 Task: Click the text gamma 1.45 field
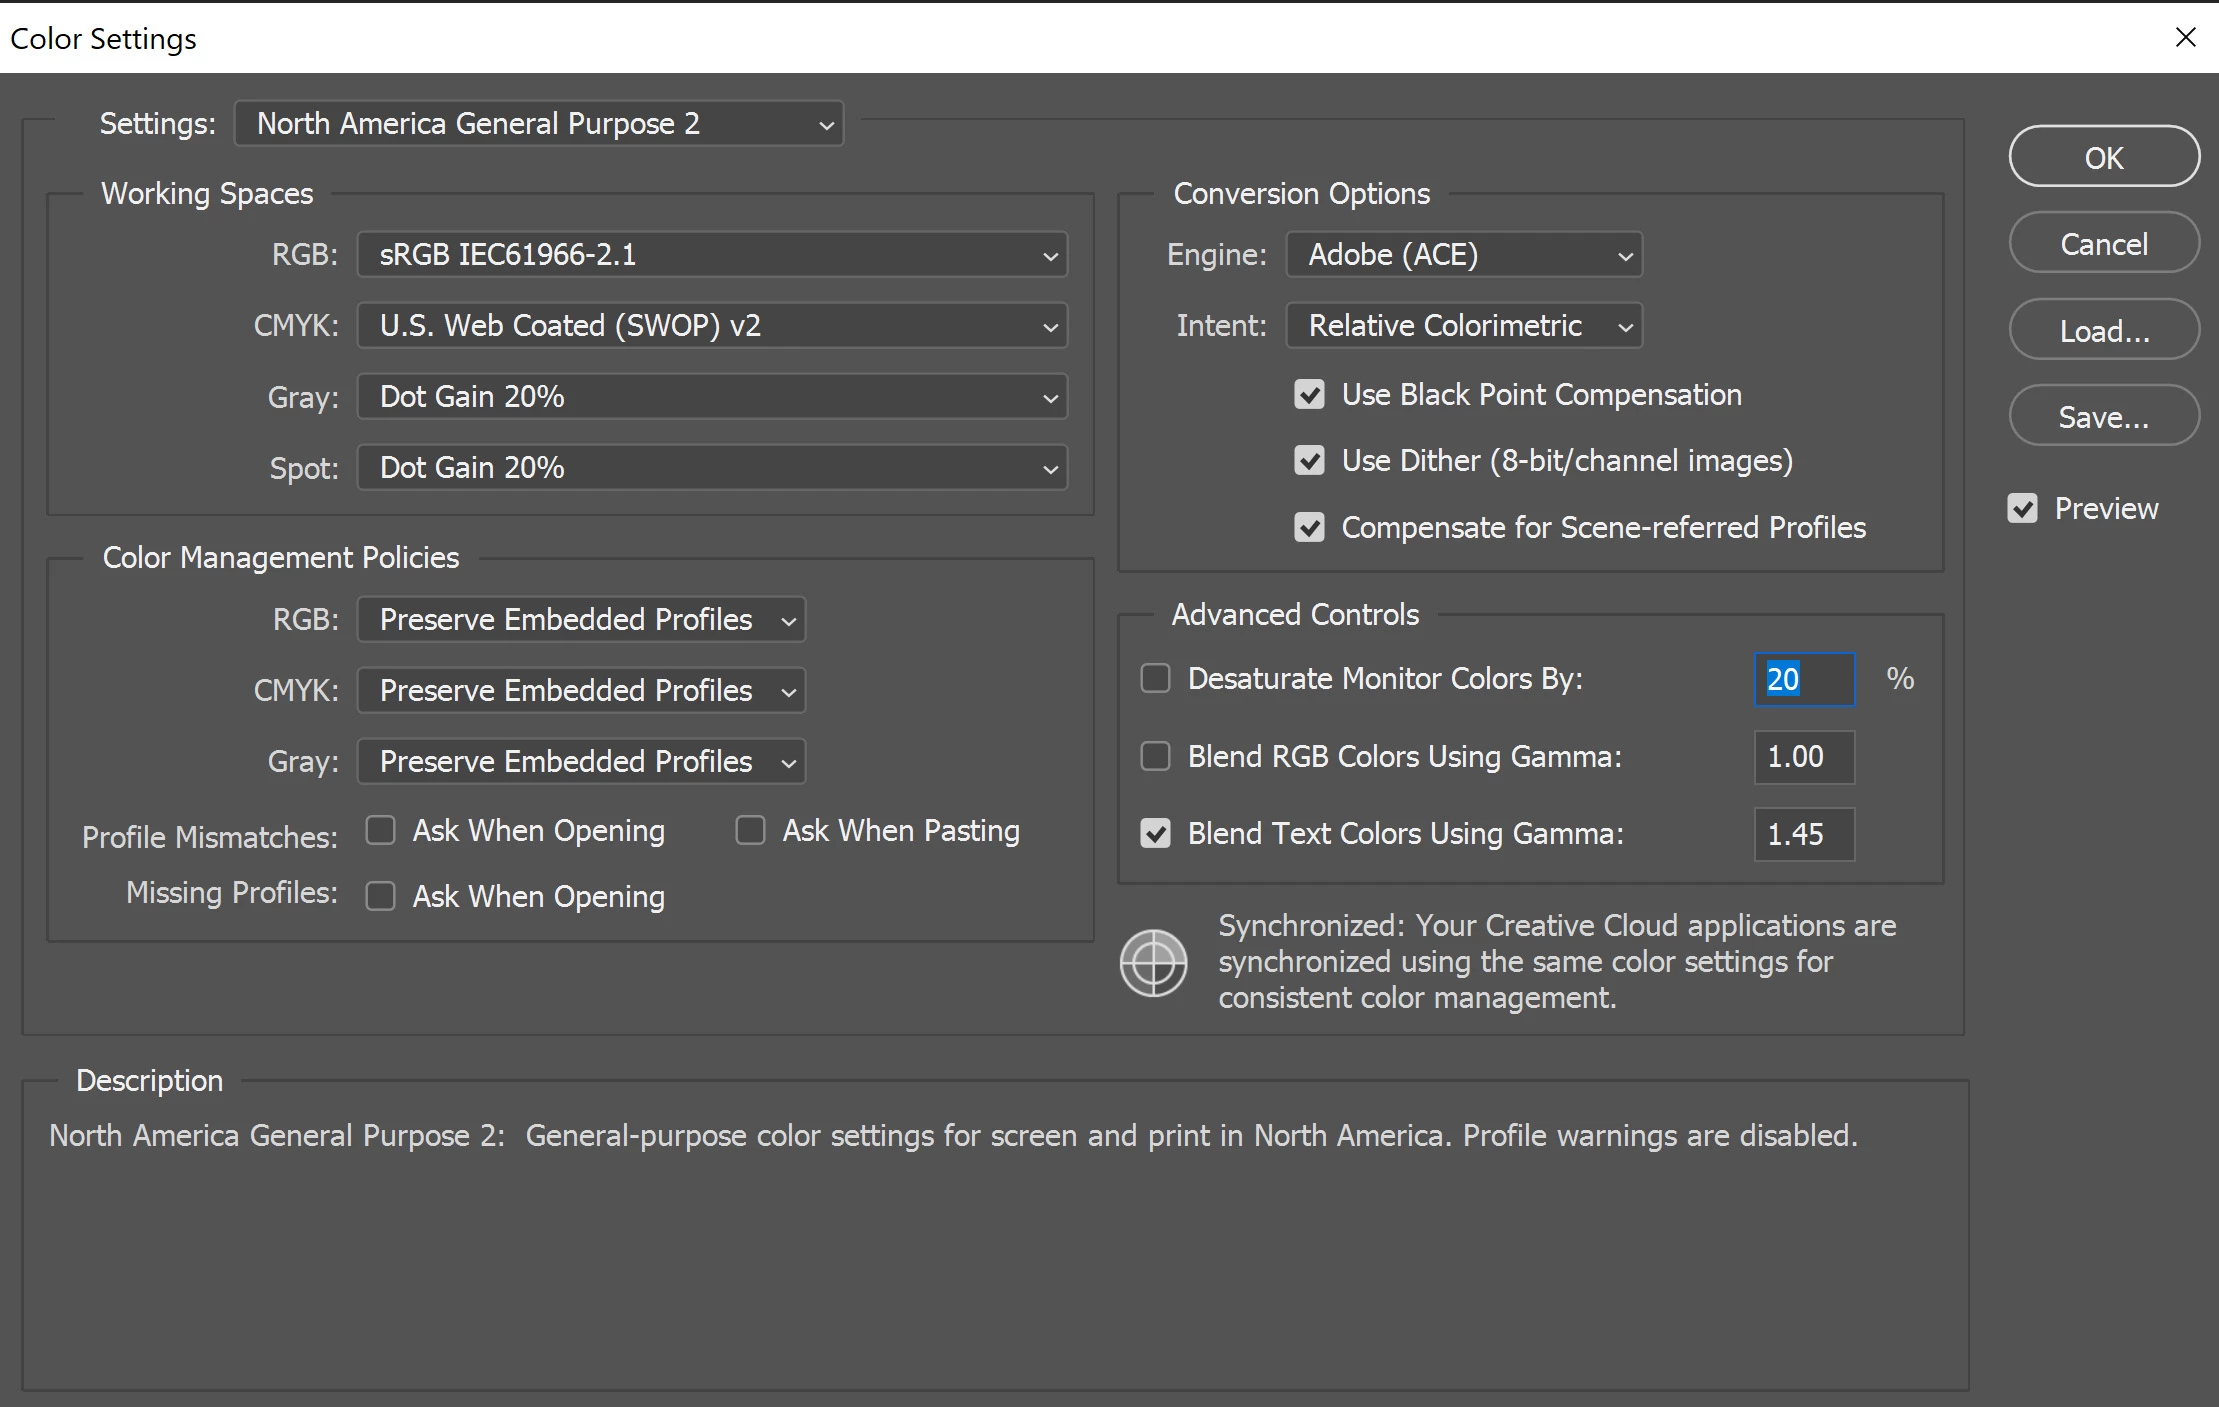(1803, 834)
